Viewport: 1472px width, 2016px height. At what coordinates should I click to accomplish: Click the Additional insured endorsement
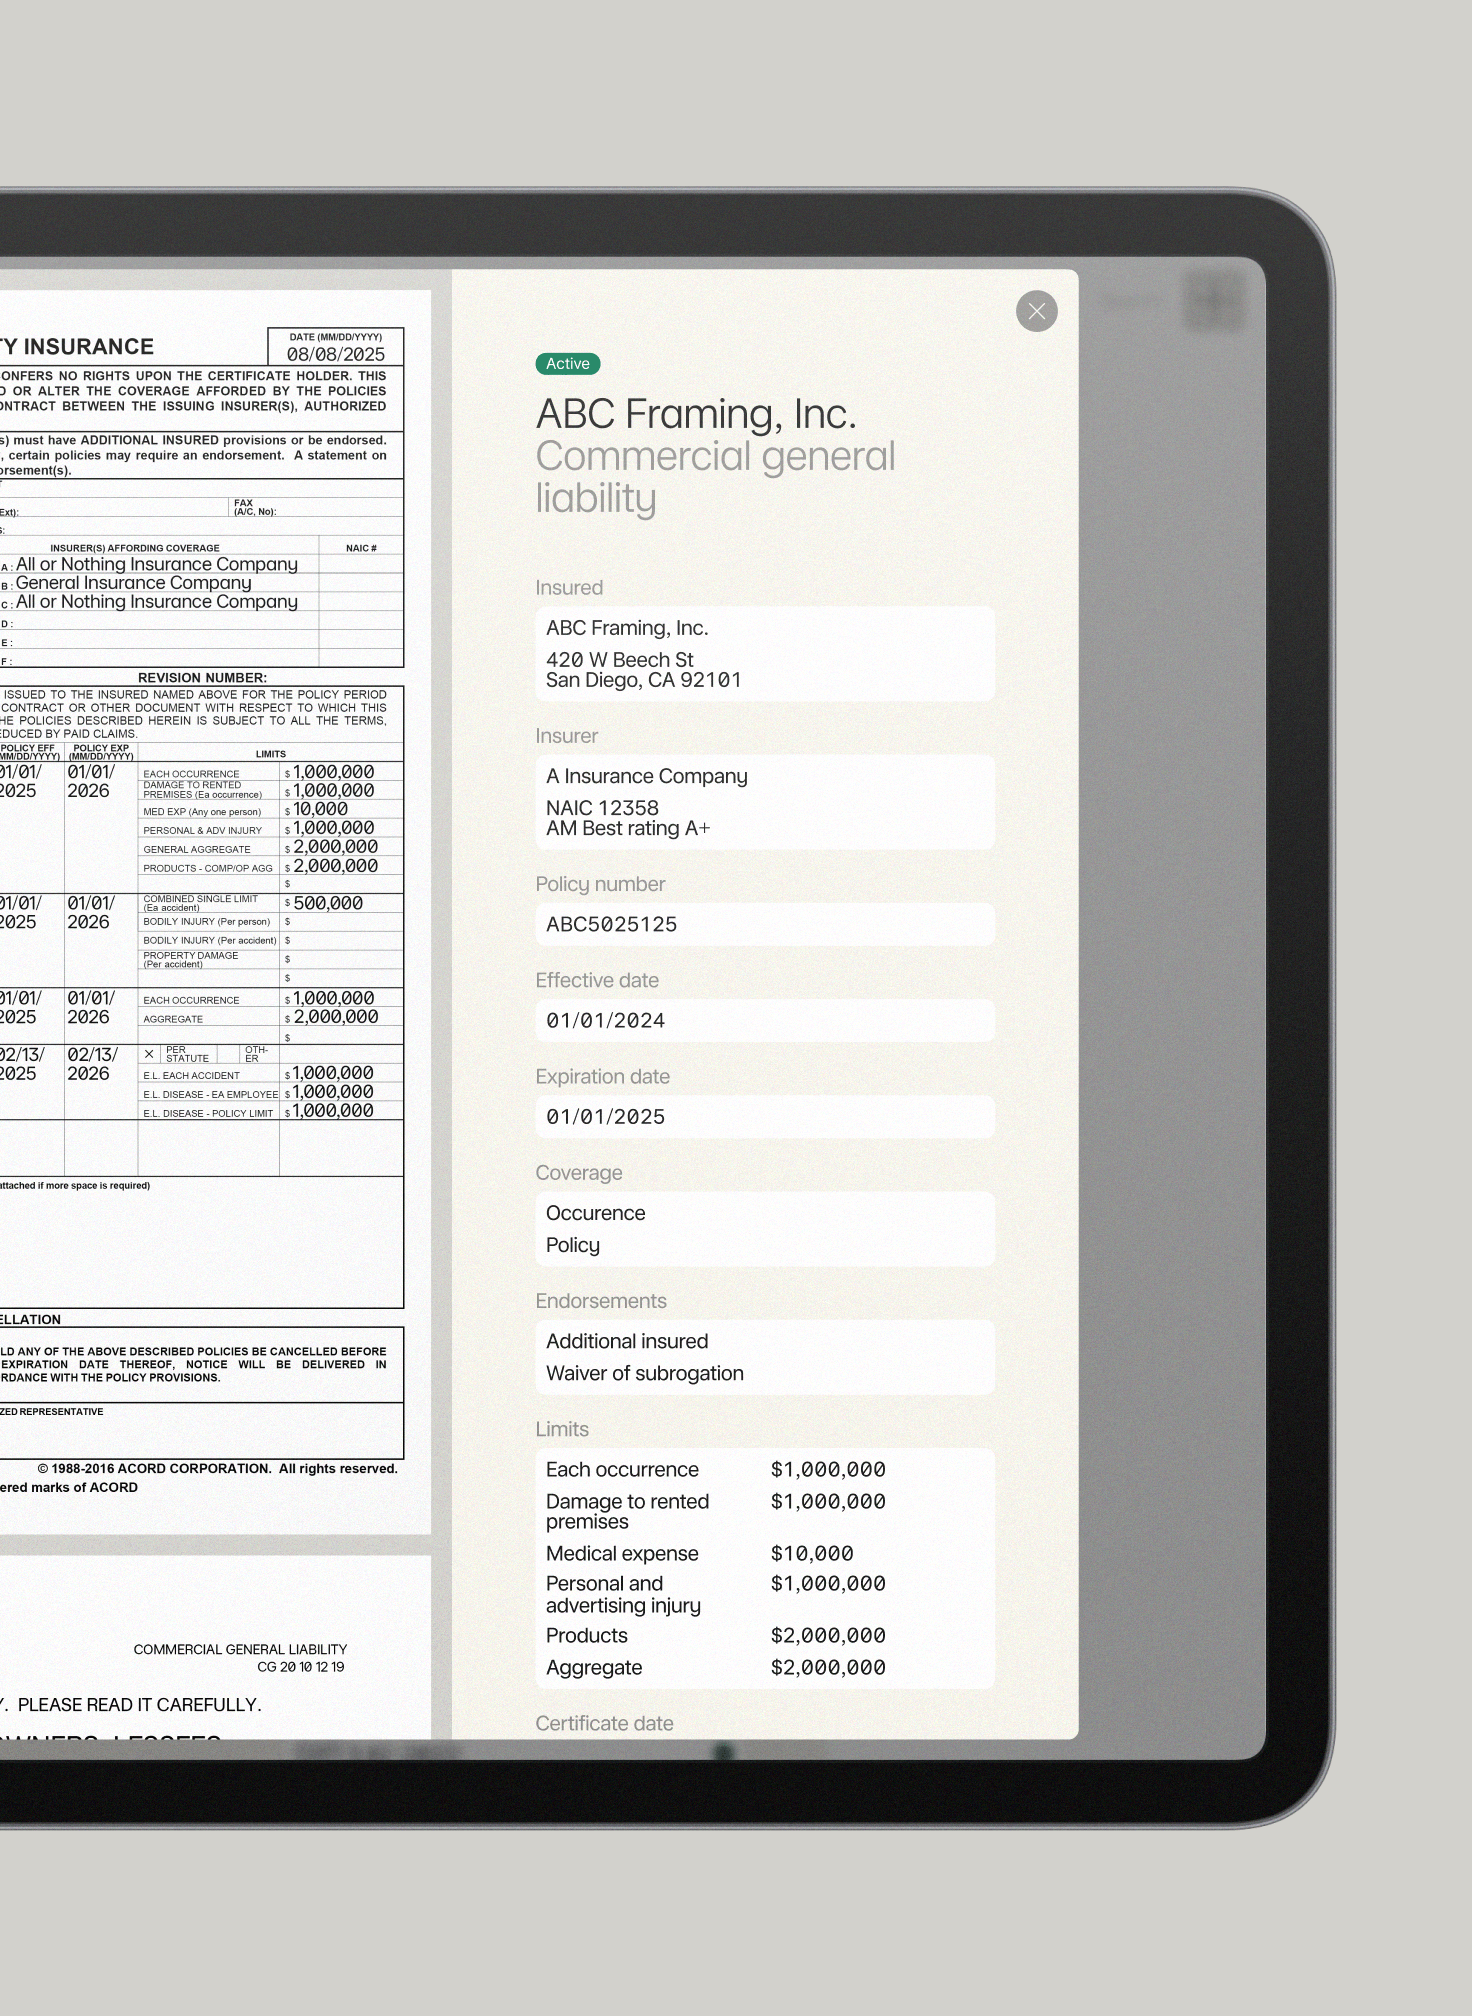coord(627,1341)
